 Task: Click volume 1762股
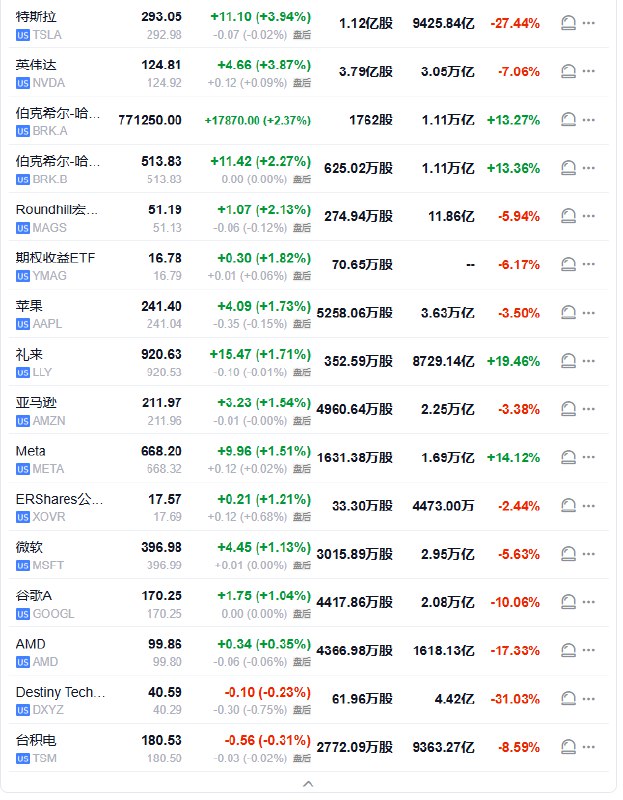pyautogui.click(x=371, y=120)
